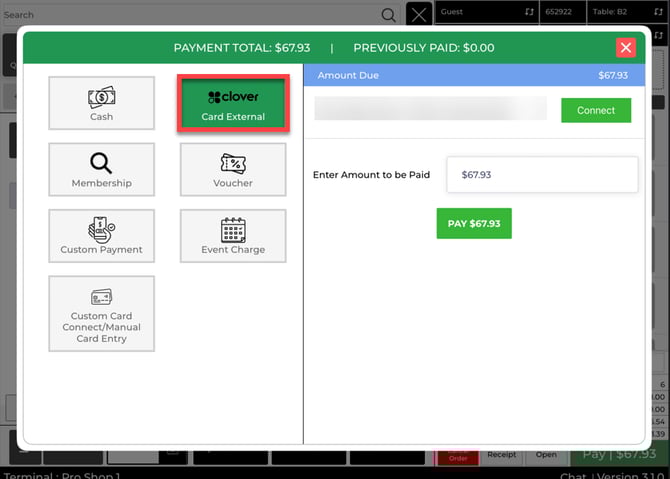Select Cash payment method
The height and width of the screenshot is (479, 670).
101,103
